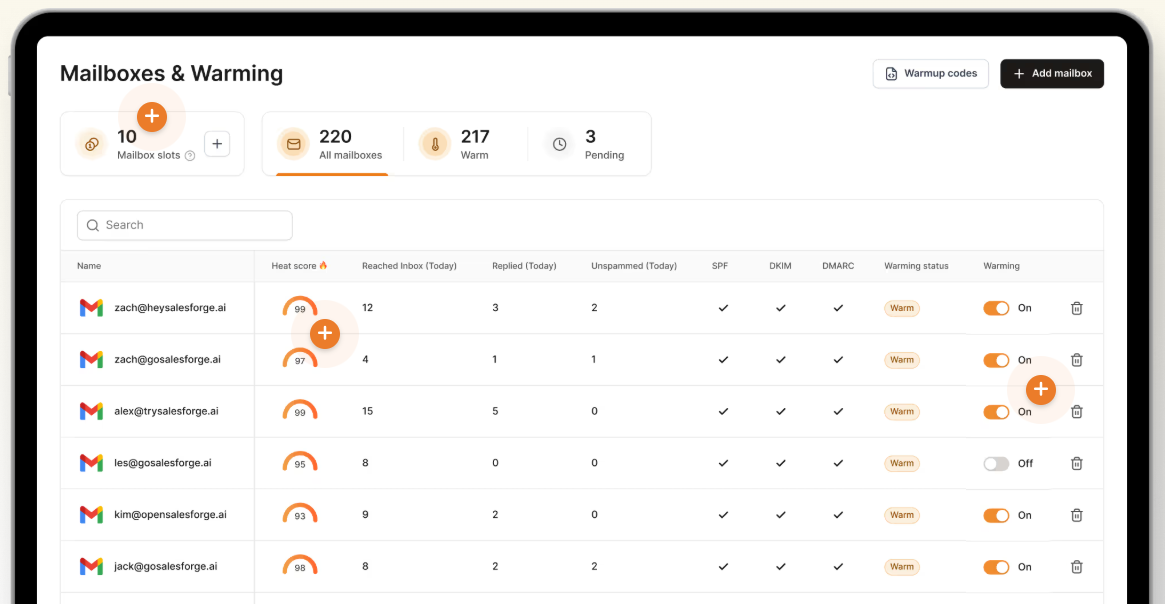Delete the zach@gosalesforge.ai mailbox
1165x604 pixels.
click(1077, 360)
